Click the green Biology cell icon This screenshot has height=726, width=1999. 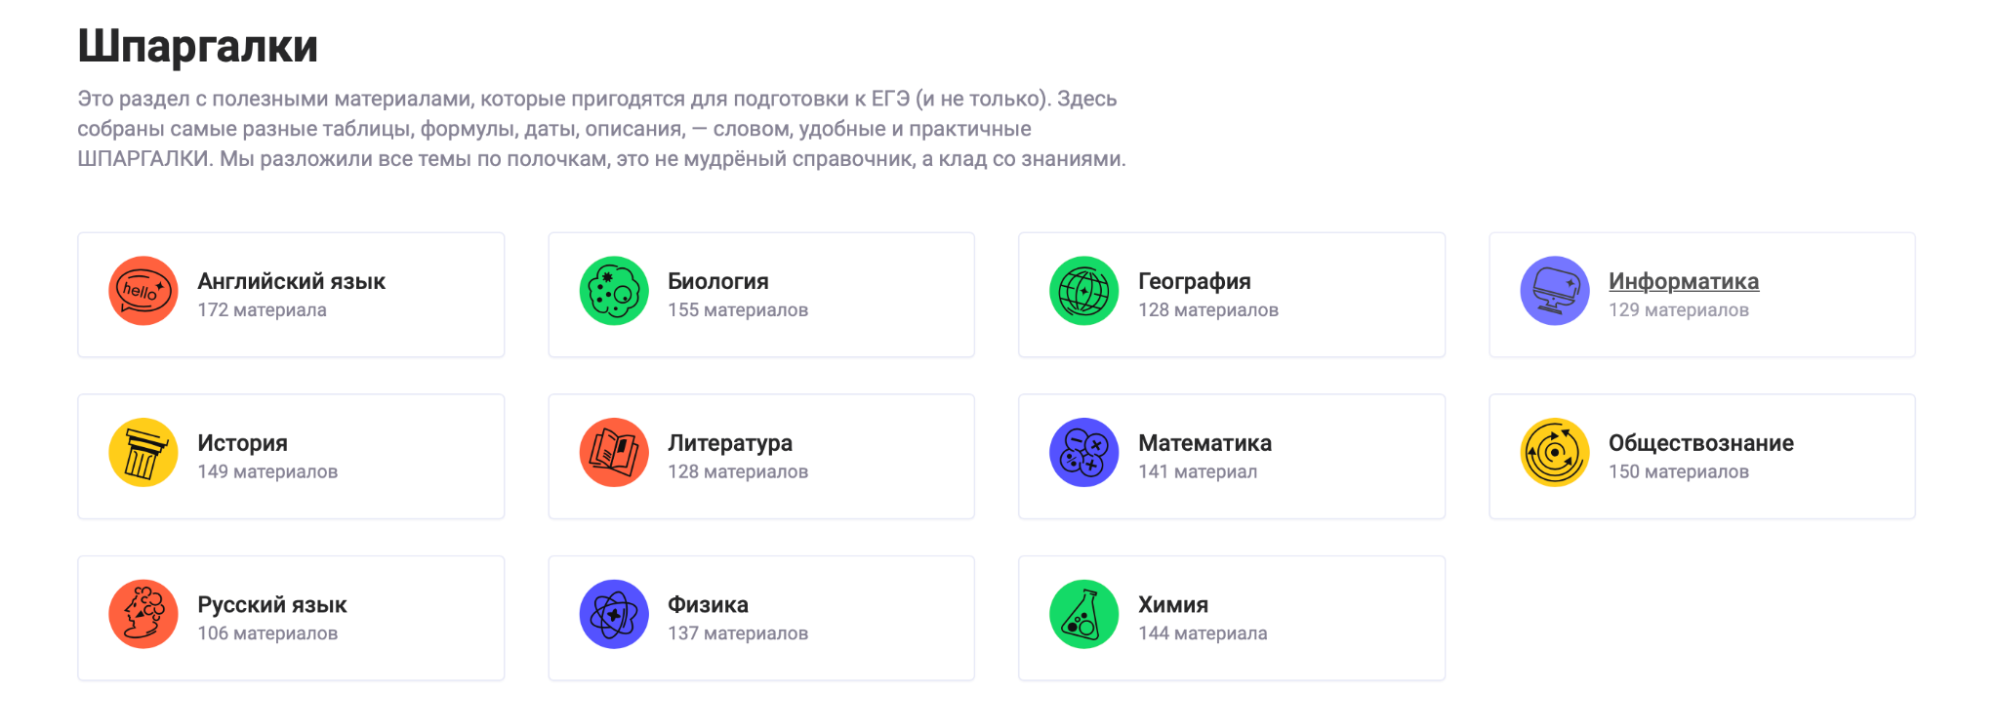tap(614, 291)
